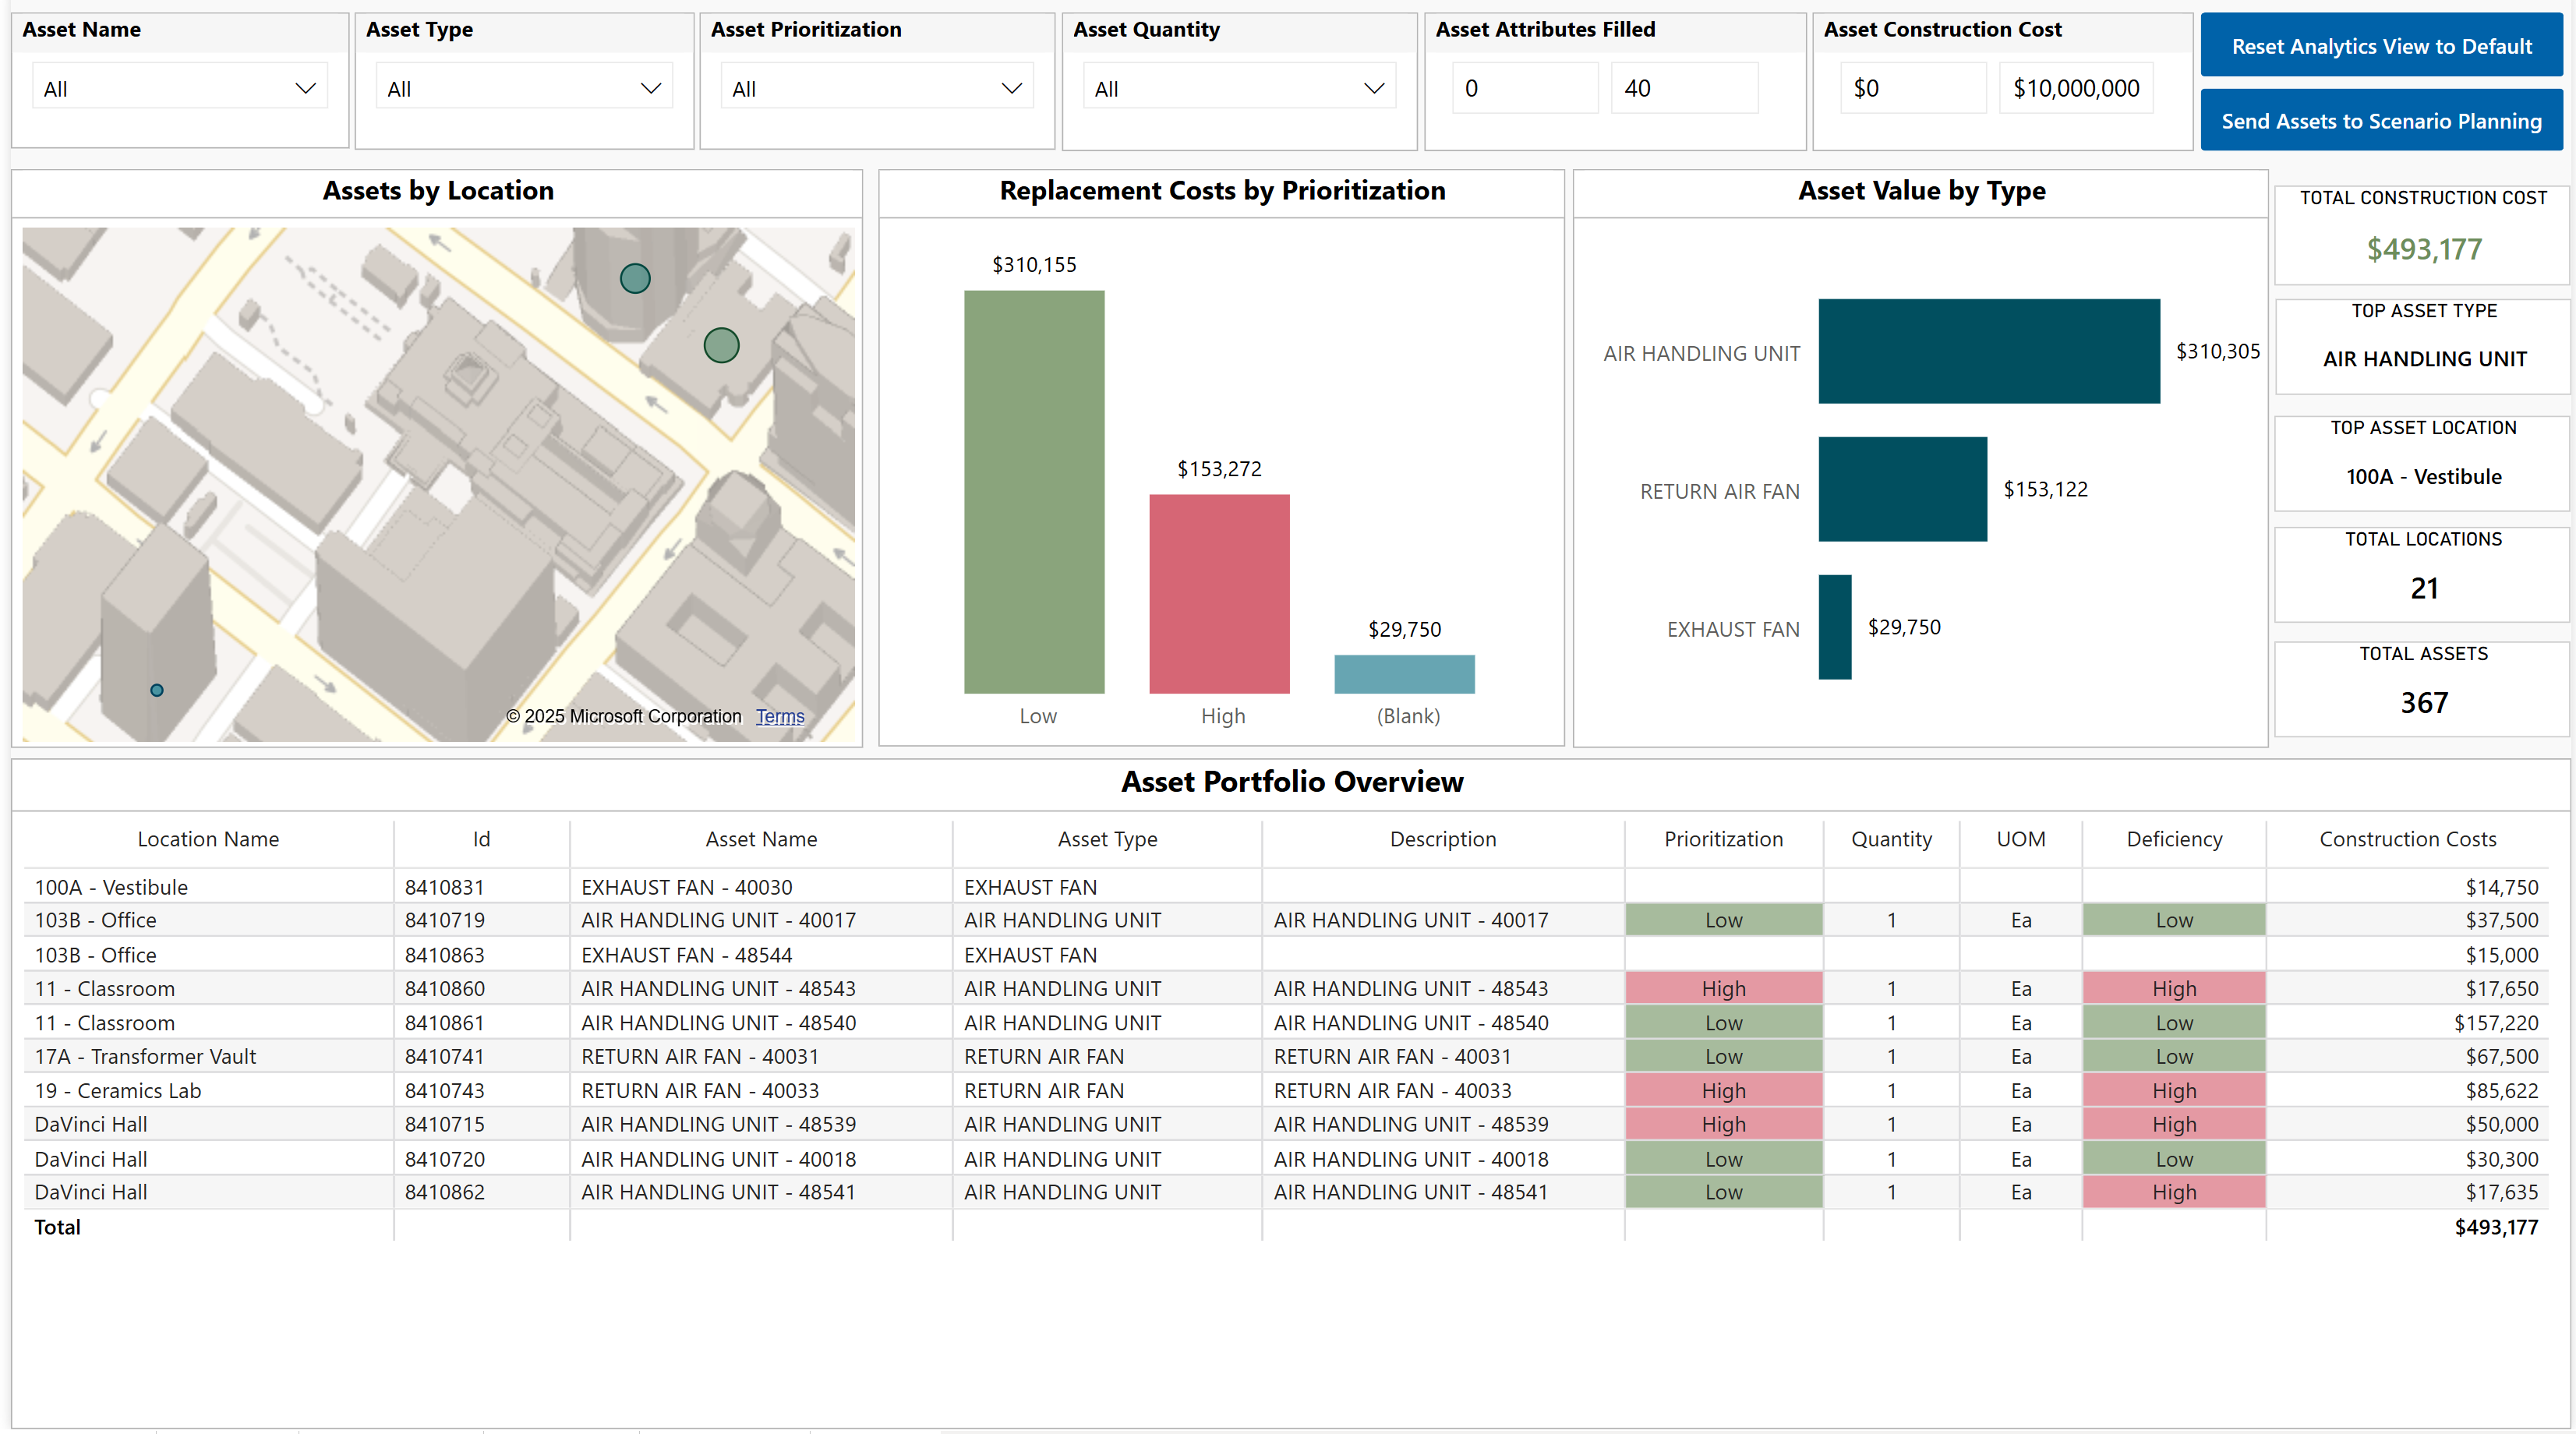
Task: Click the teal (Blank) prioritization bar
Action: [1404, 674]
